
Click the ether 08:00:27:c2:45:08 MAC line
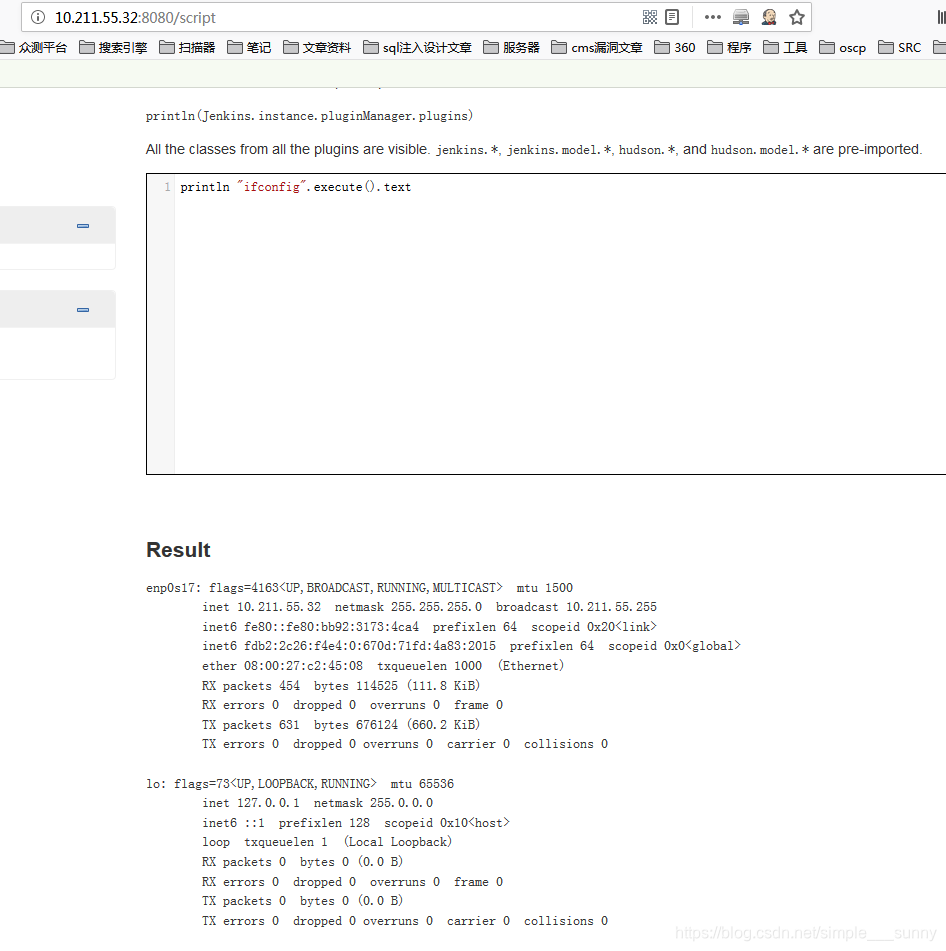383,666
